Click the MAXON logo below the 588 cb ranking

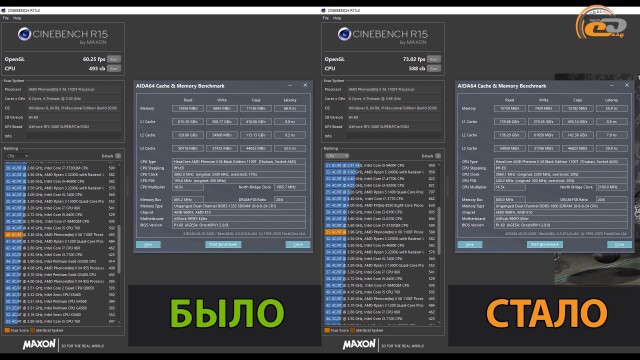[359, 345]
